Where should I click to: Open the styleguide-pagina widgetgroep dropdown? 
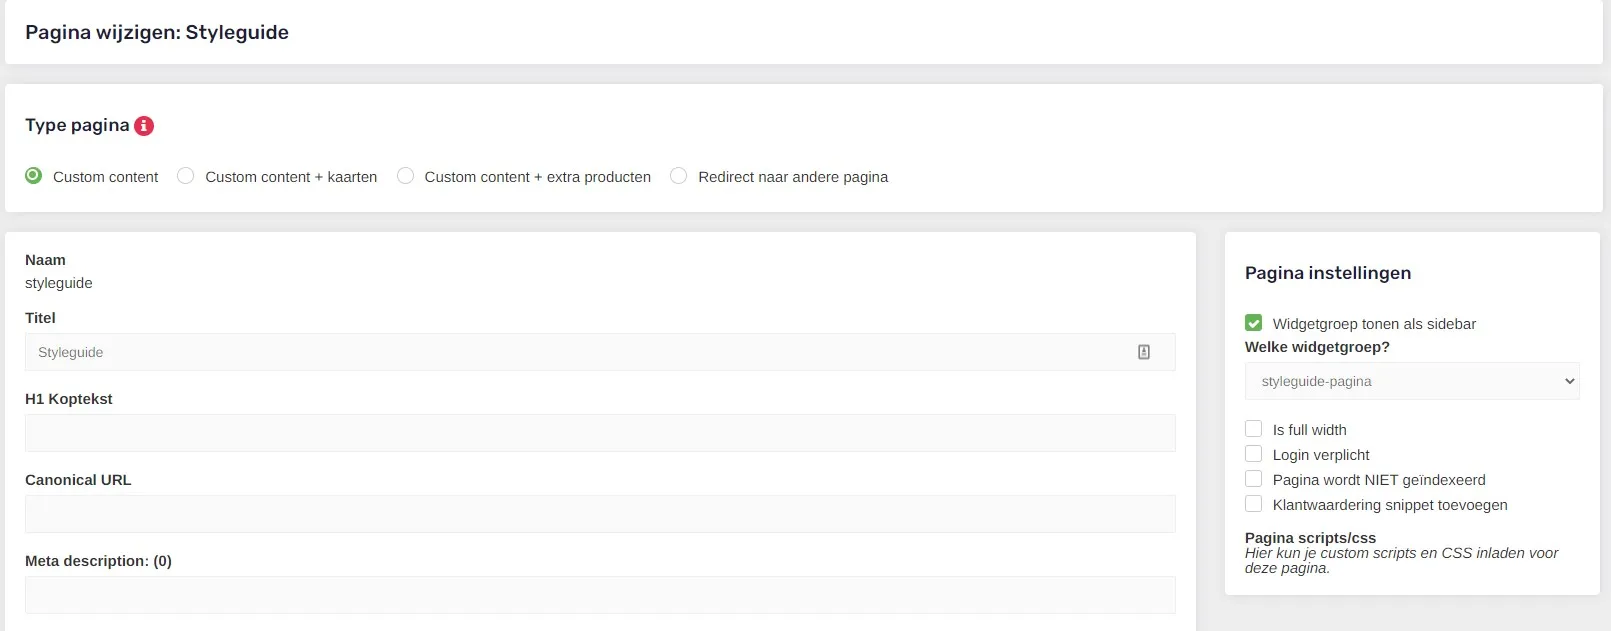[1412, 381]
